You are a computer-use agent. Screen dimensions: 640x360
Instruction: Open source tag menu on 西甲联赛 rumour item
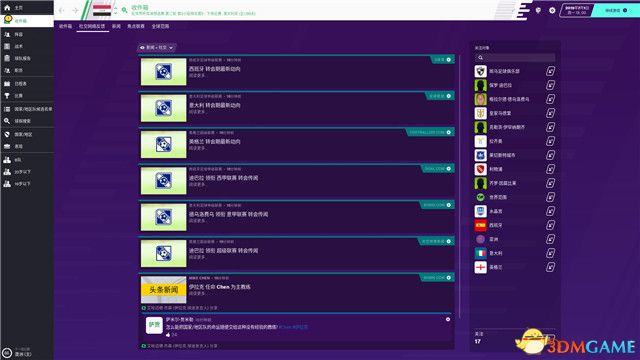tap(437, 169)
